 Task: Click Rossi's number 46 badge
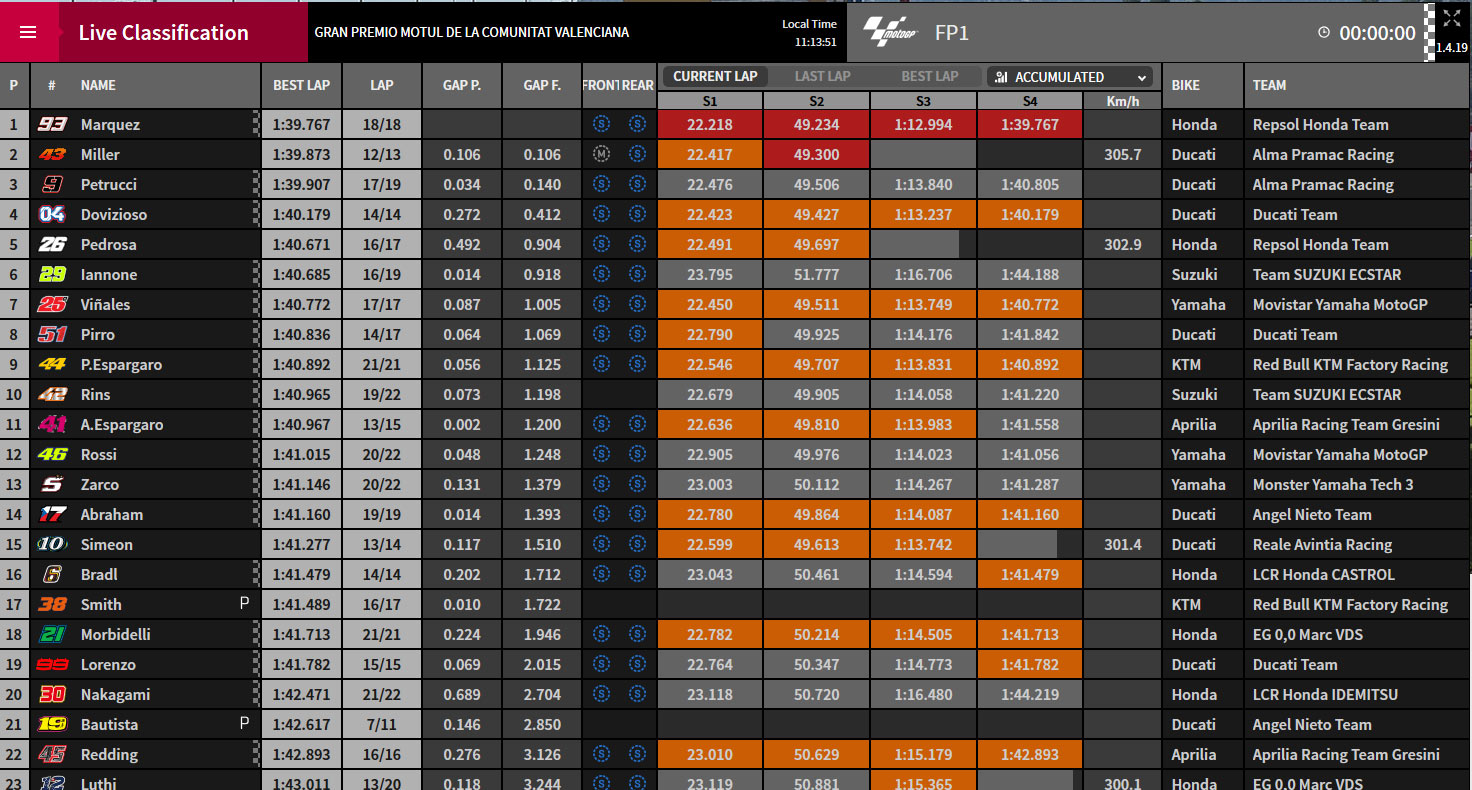[x=52, y=454]
